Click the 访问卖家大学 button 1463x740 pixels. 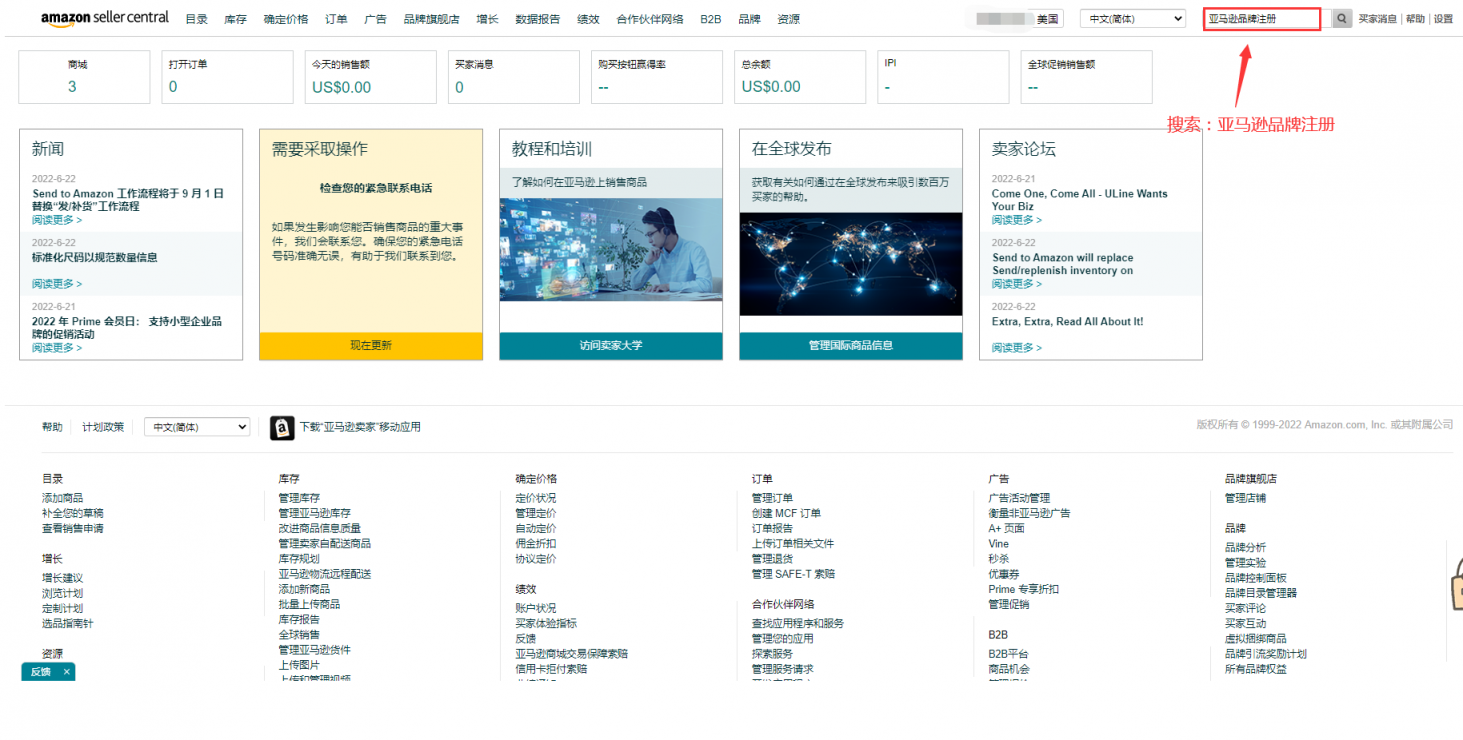[x=611, y=346]
